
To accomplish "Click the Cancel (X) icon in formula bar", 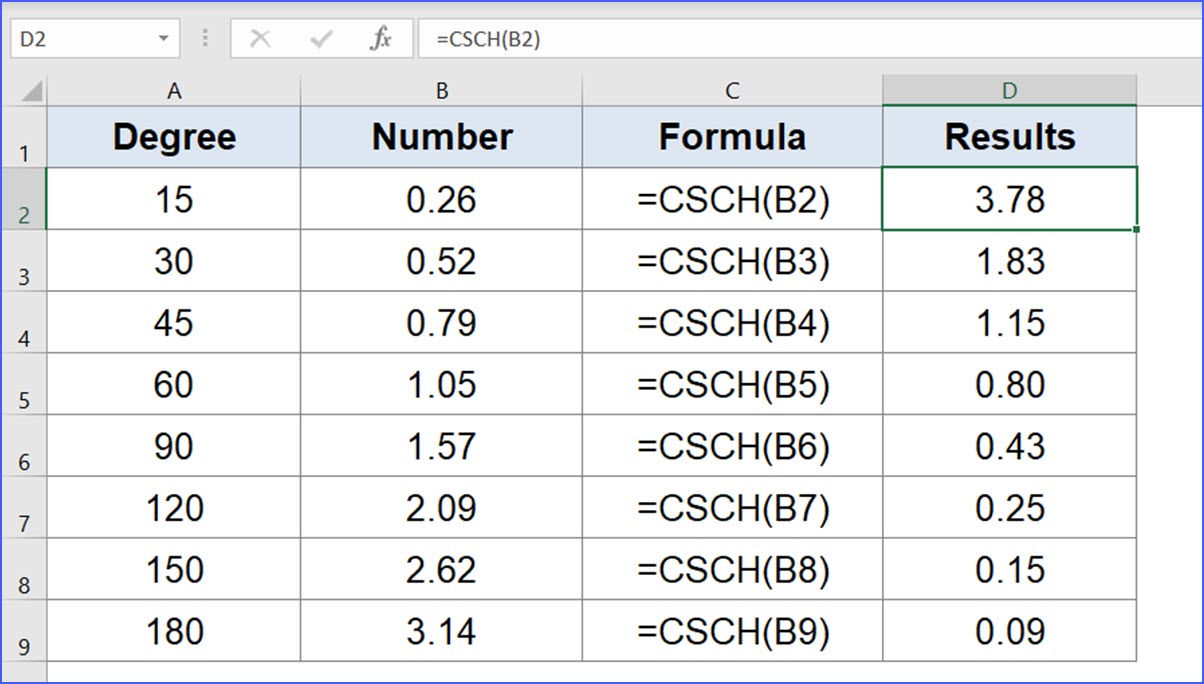I will coord(260,38).
